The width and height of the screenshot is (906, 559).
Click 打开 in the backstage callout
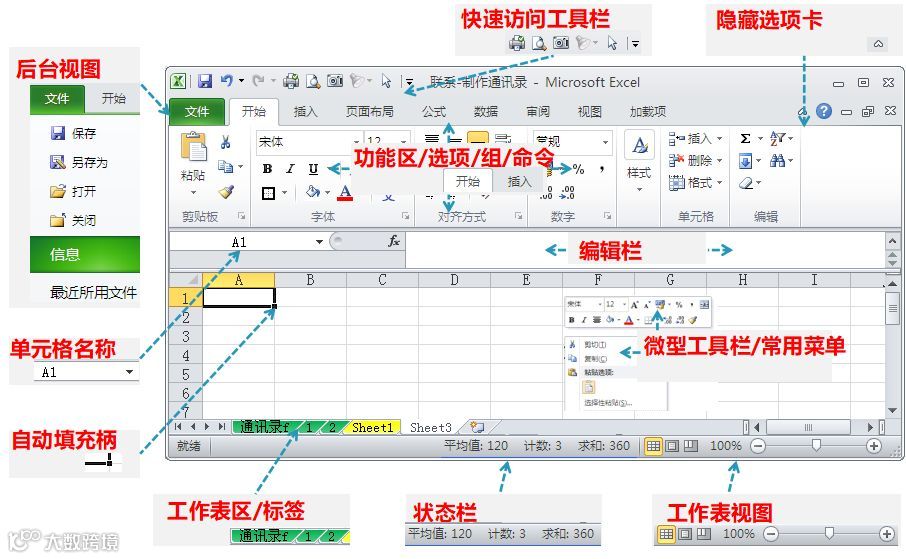pos(73,191)
